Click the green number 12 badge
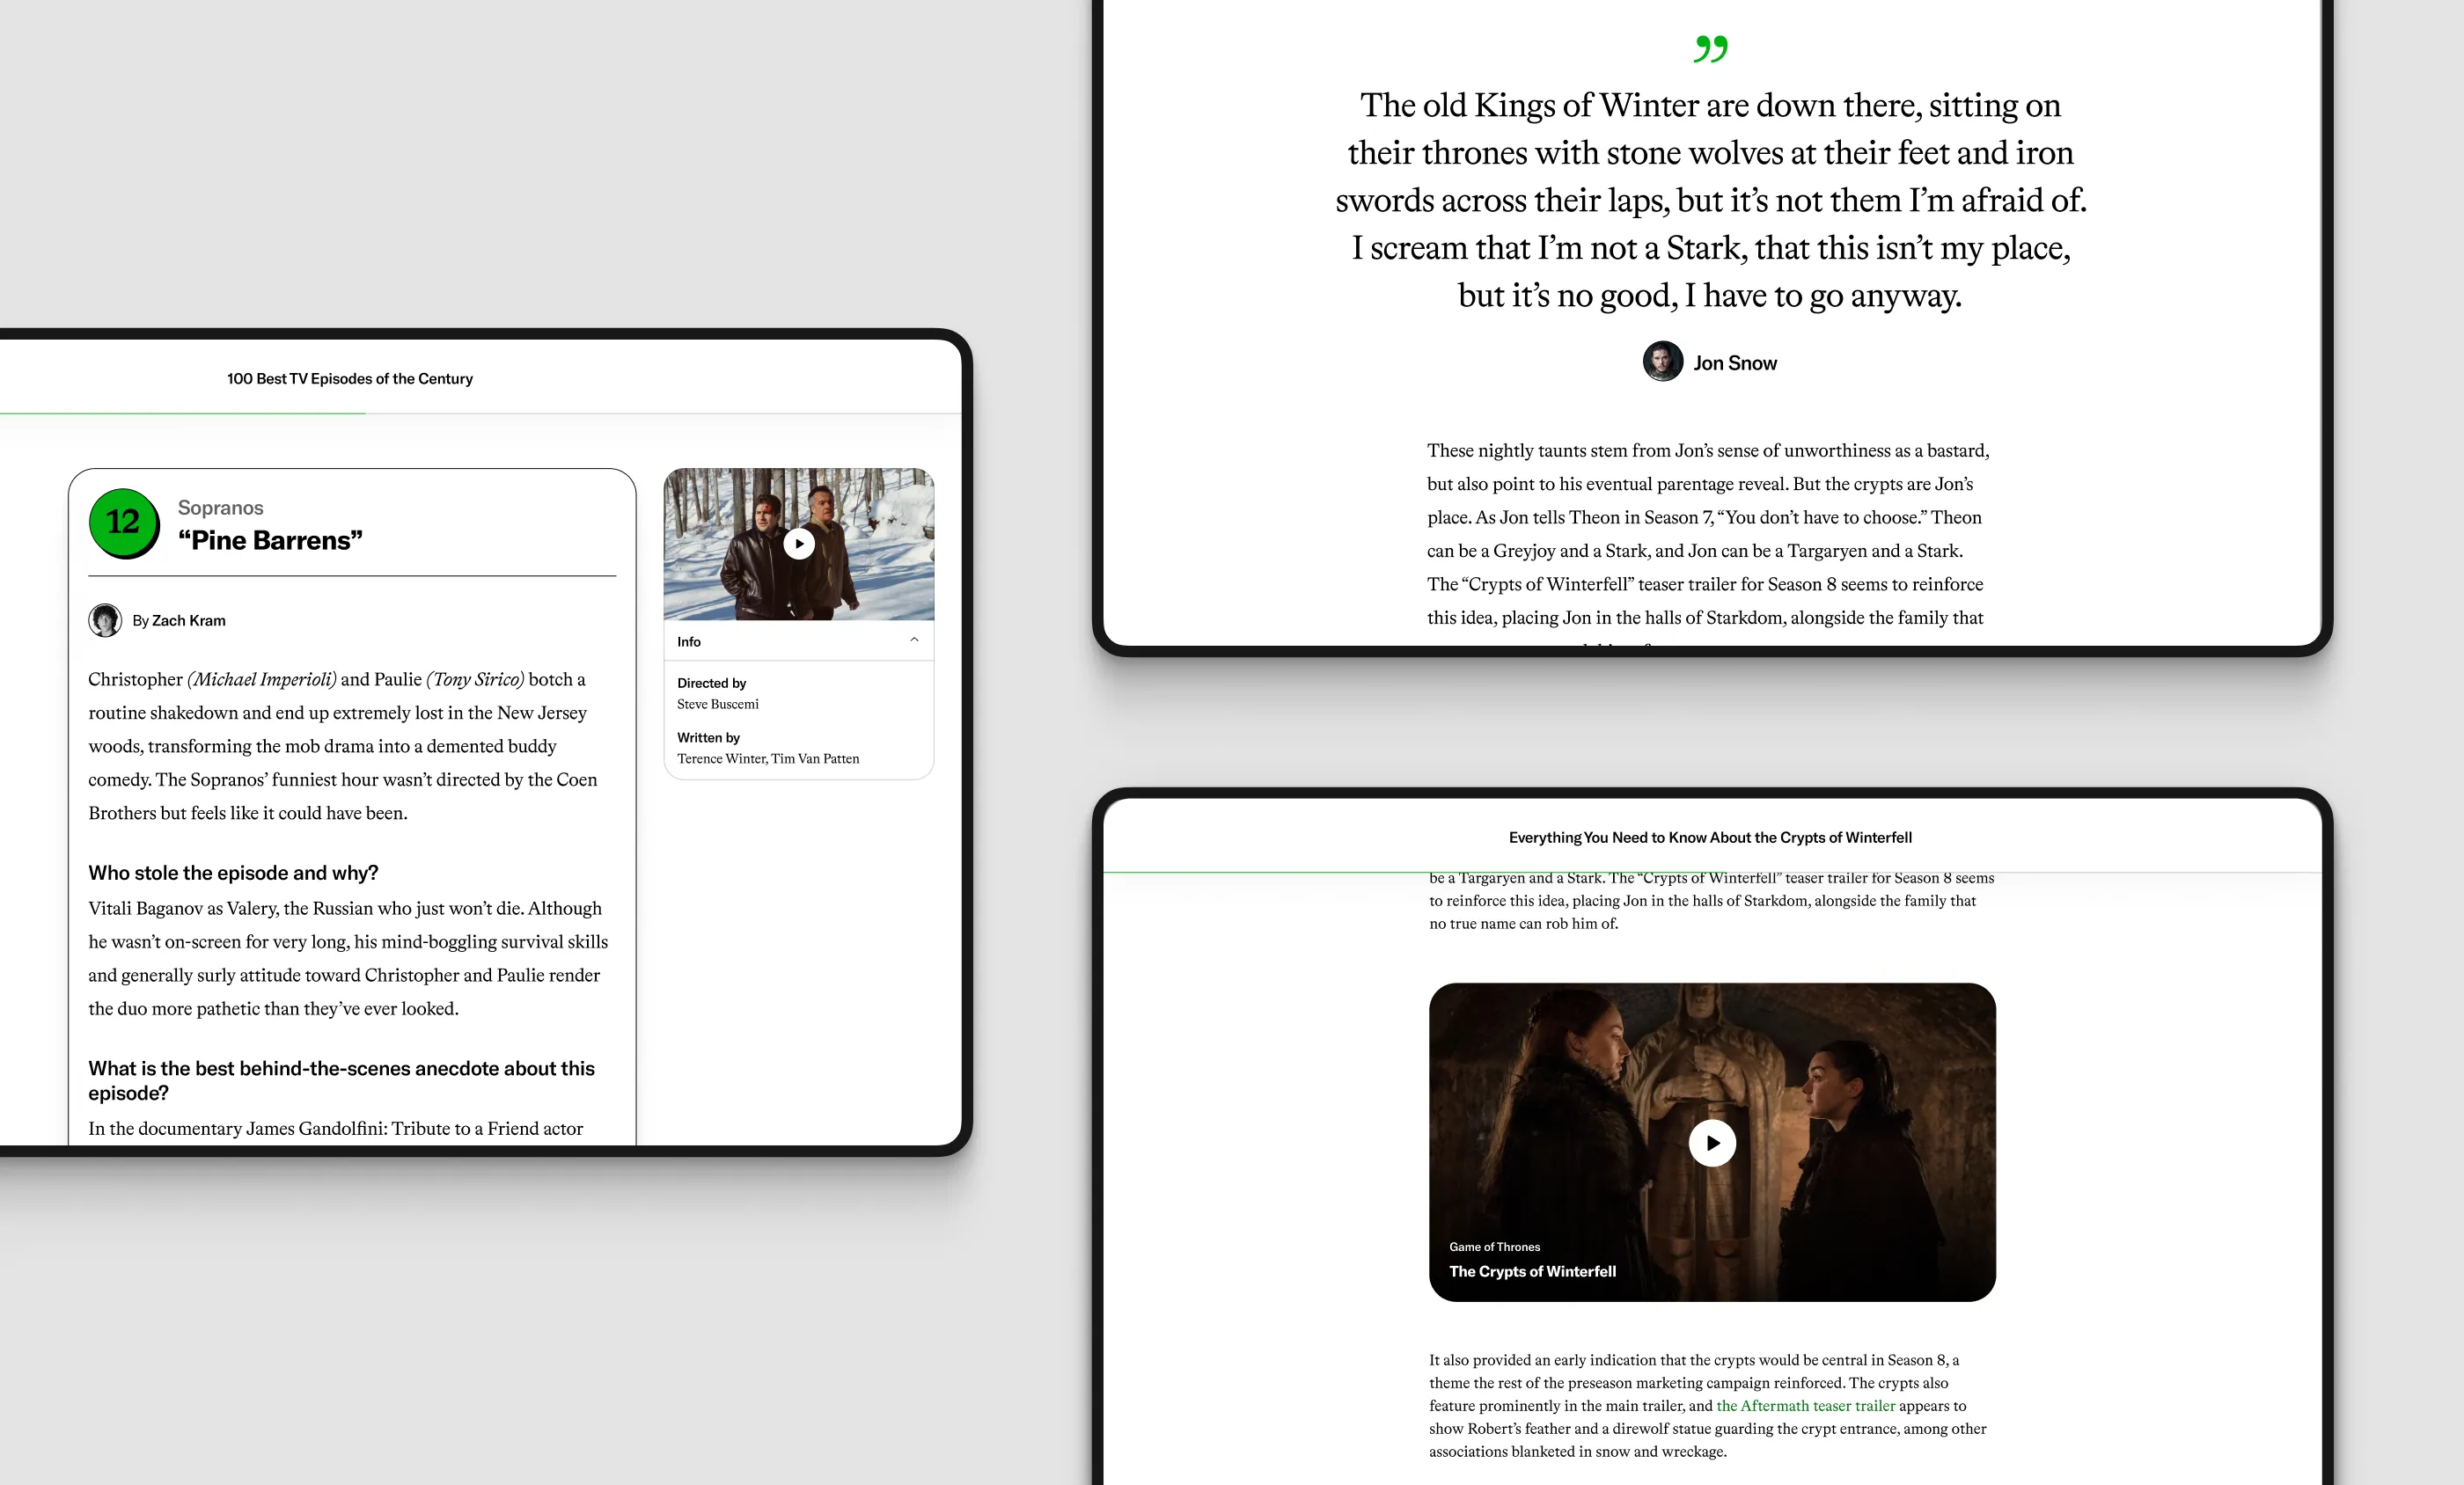Image resolution: width=2464 pixels, height=1485 pixels. (123, 522)
